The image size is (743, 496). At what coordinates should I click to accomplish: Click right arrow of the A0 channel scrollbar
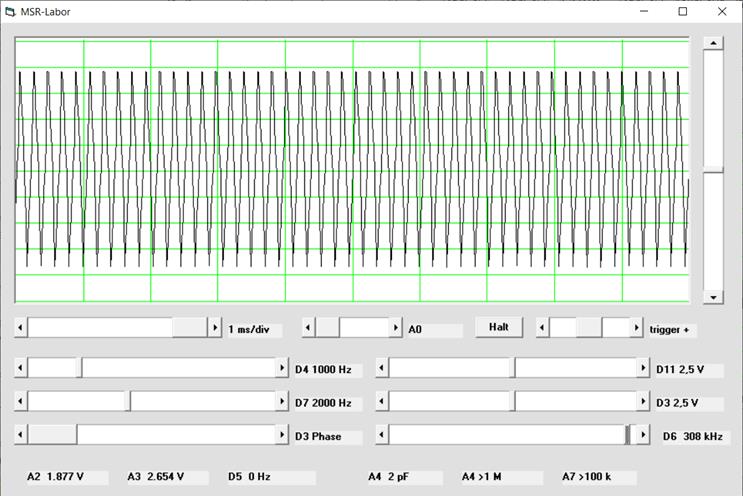[395, 328]
